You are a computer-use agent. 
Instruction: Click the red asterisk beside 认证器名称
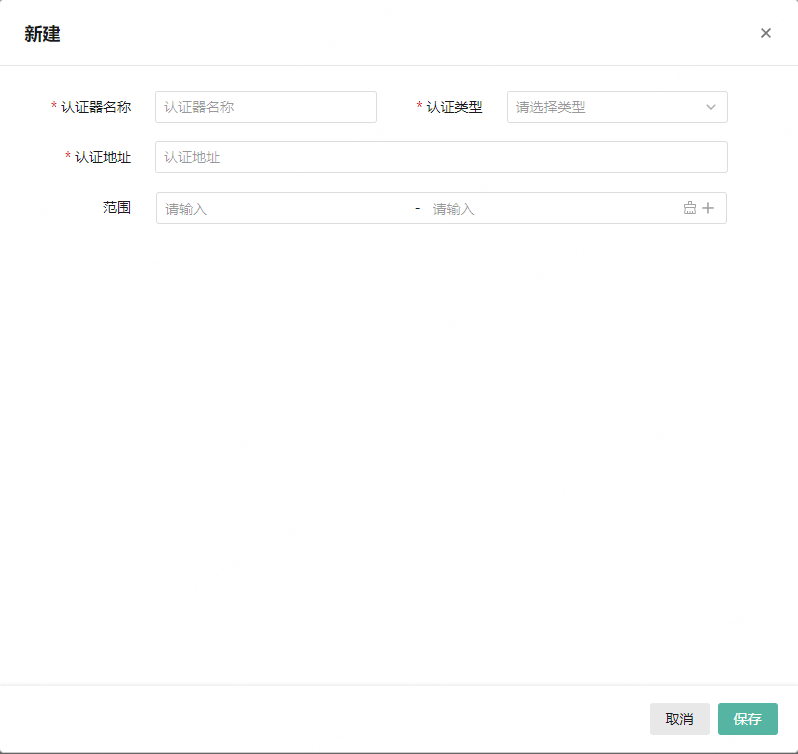point(54,107)
